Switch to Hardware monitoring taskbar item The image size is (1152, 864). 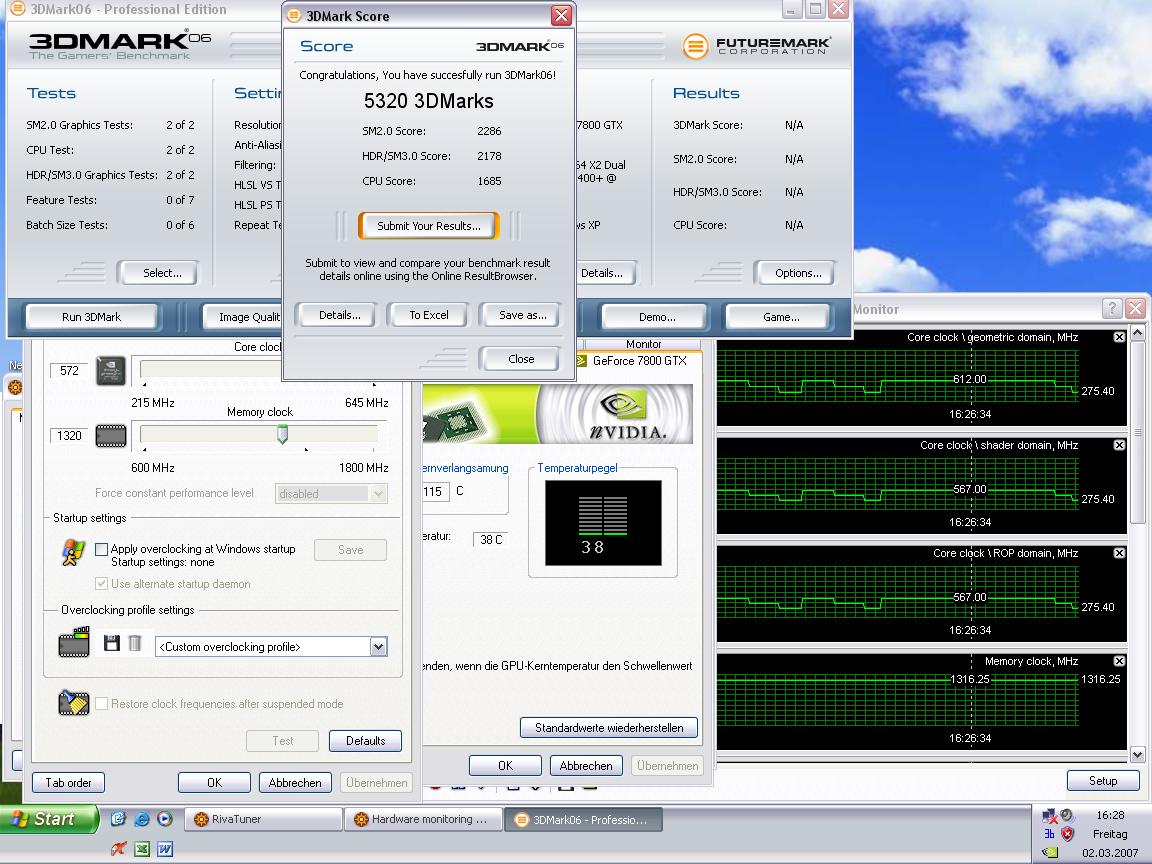423,819
